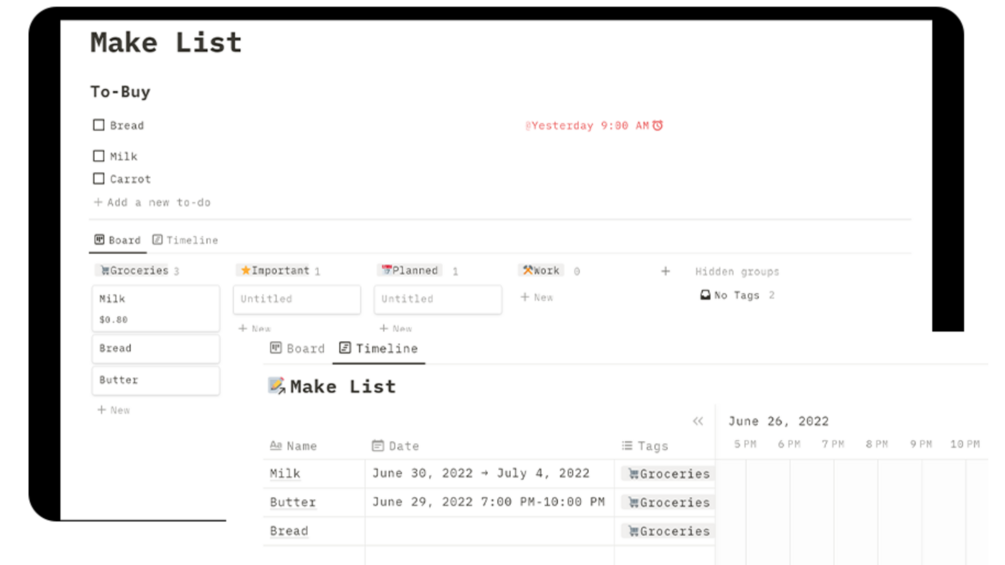
Task: Click the 7 PM timeline hour marker
Action: [x=833, y=444]
